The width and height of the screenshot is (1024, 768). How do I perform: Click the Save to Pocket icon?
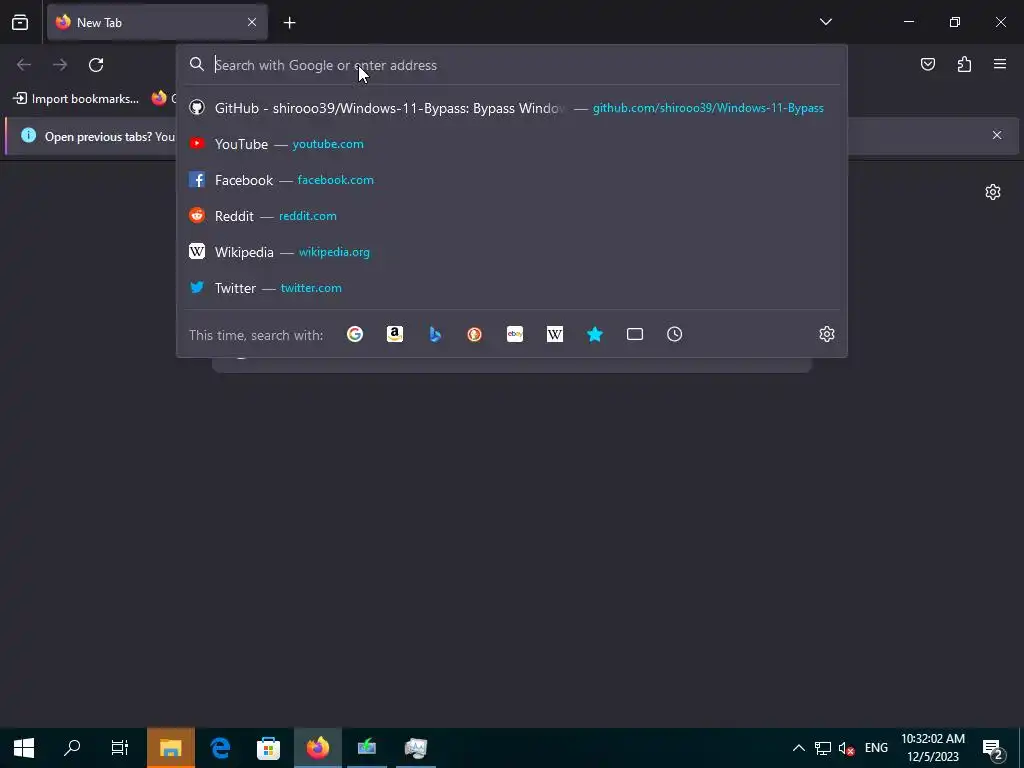coord(927,64)
